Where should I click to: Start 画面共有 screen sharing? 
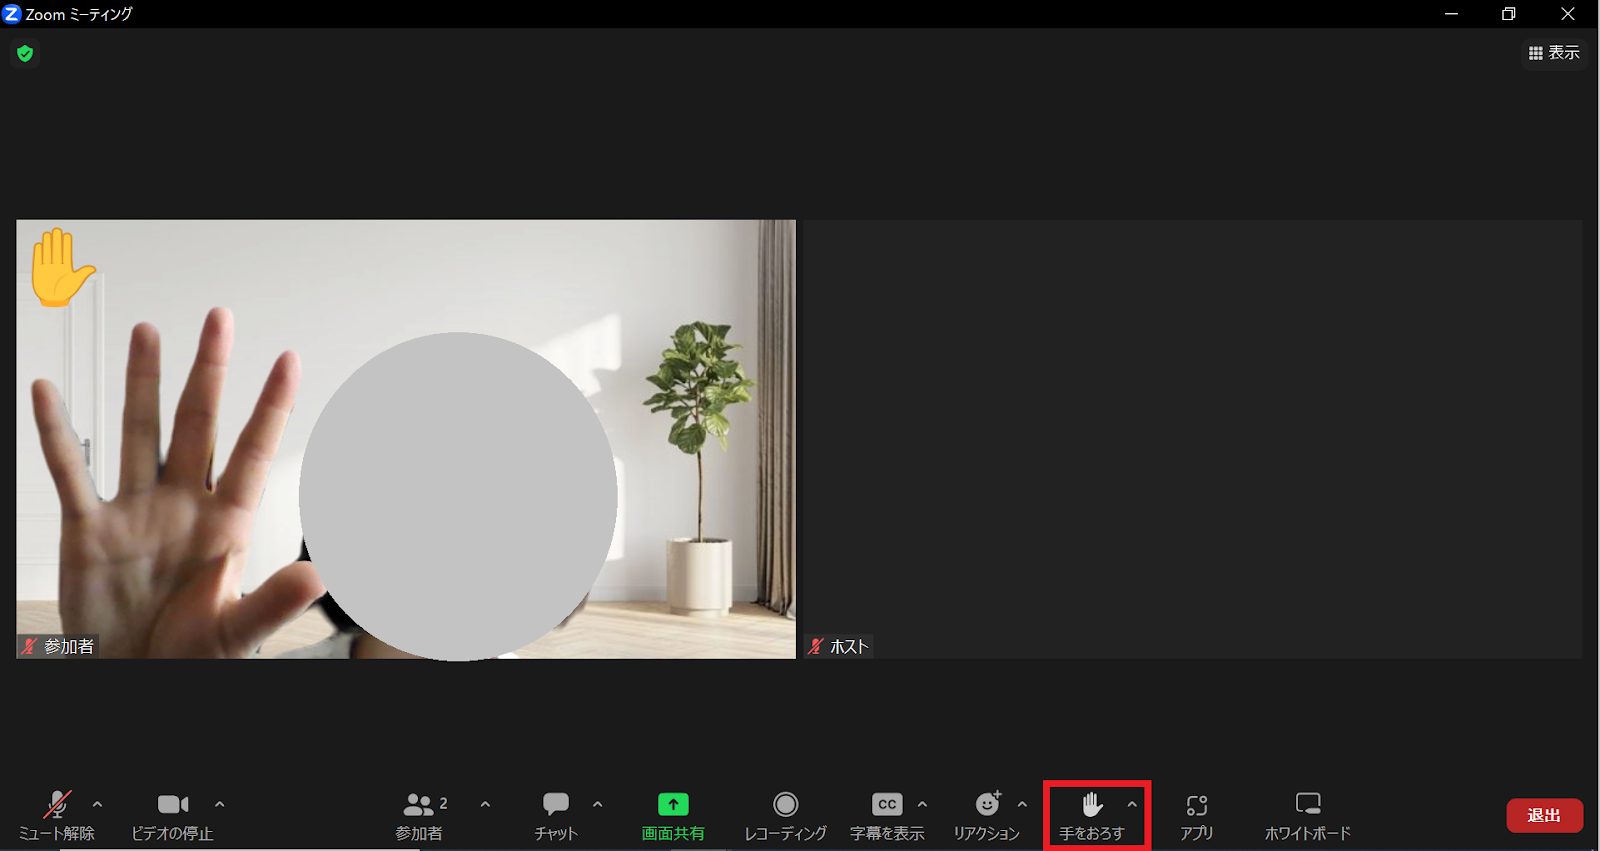(x=673, y=816)
